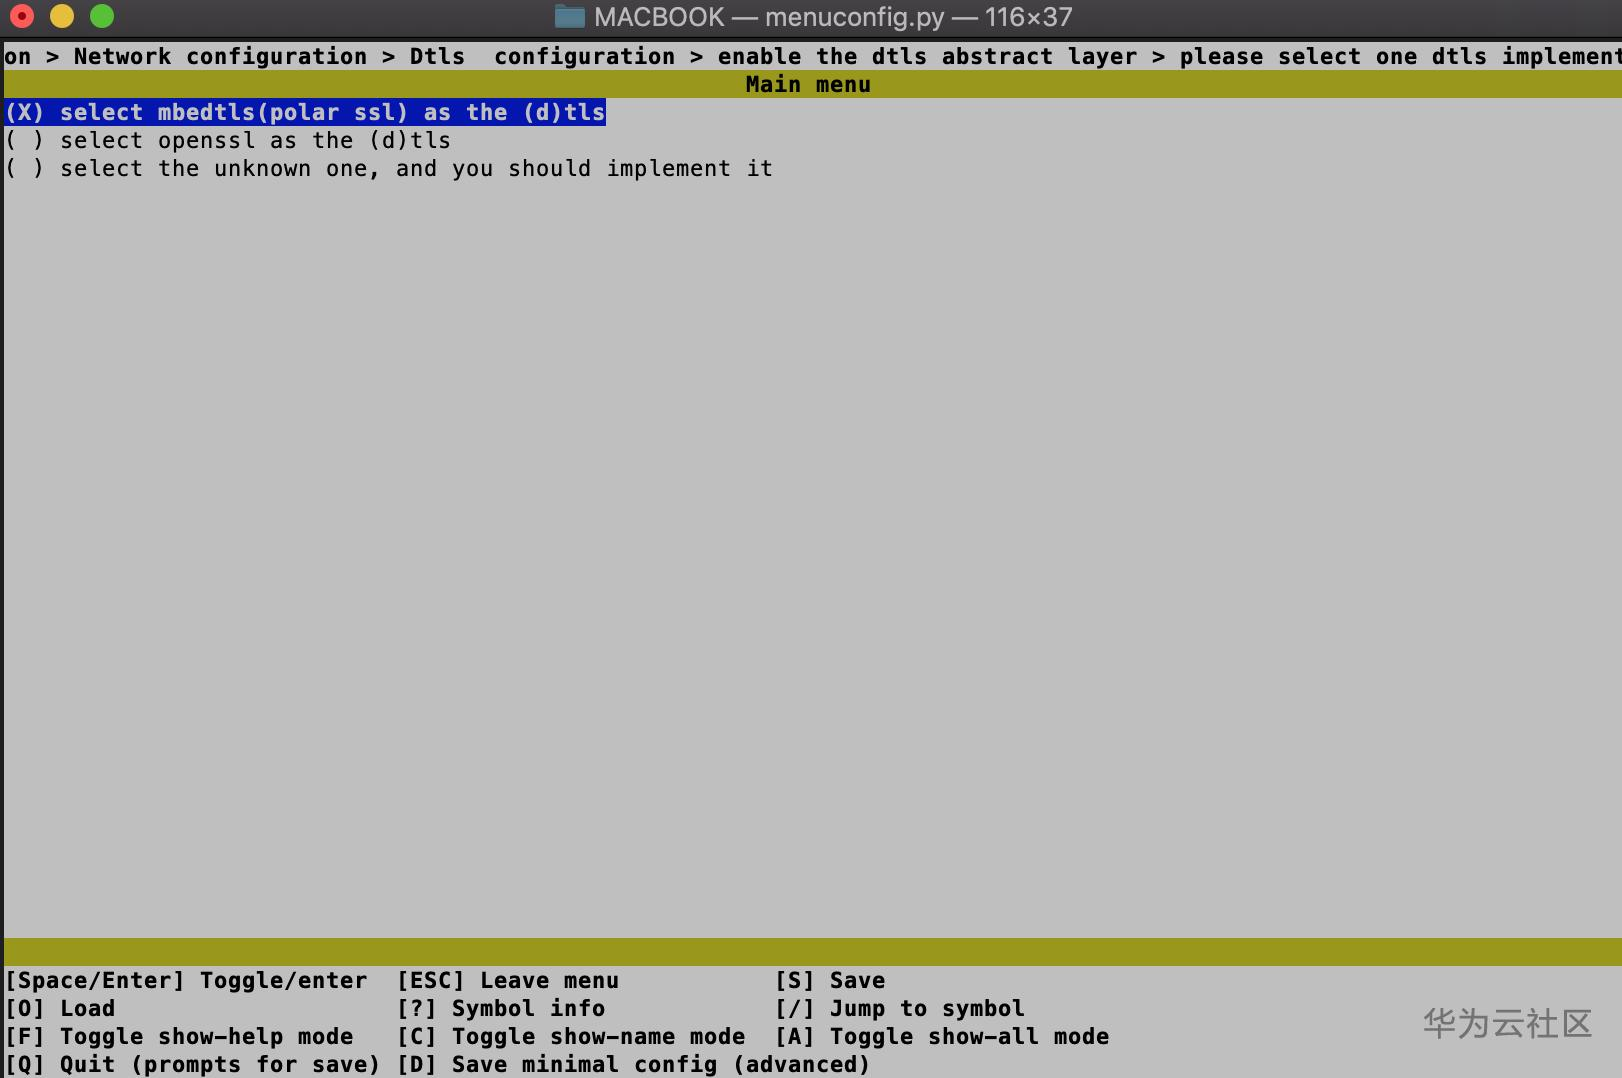Click the Main menu header bar

tap(806, 84)
